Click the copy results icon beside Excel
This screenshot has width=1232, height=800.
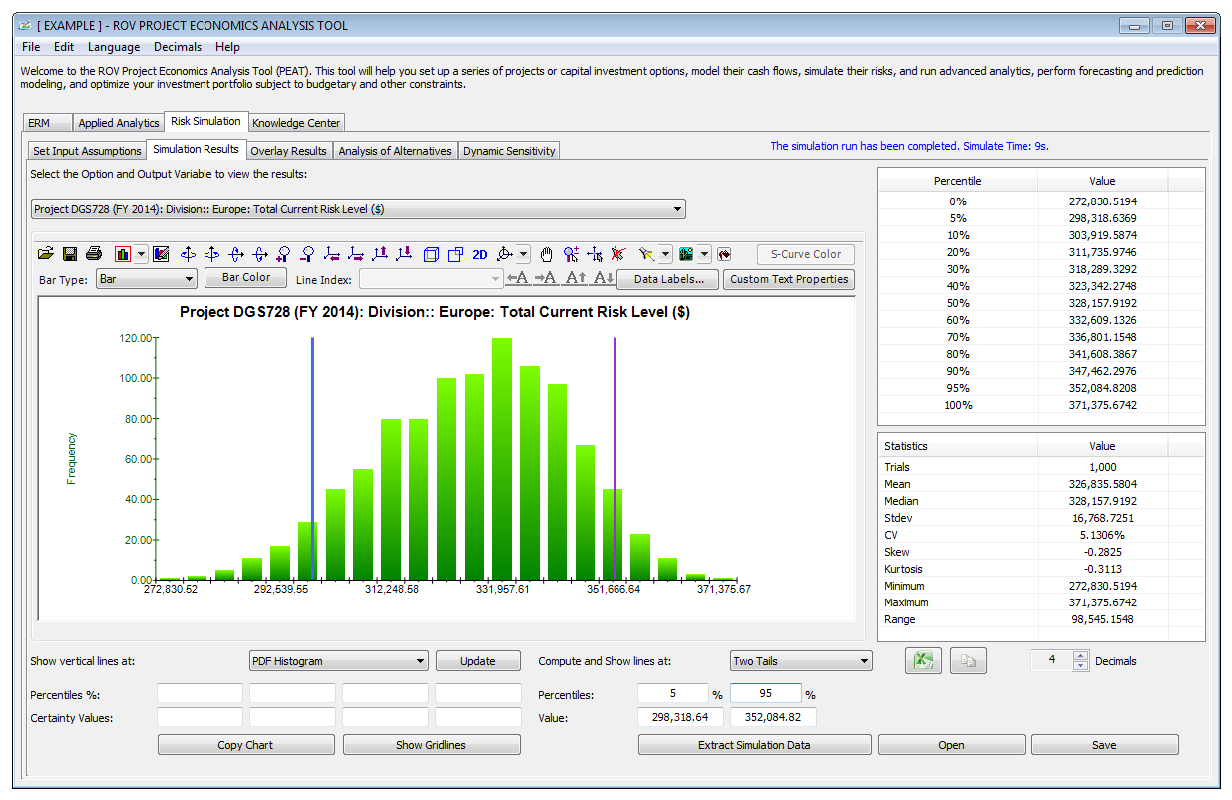point(968,661)
